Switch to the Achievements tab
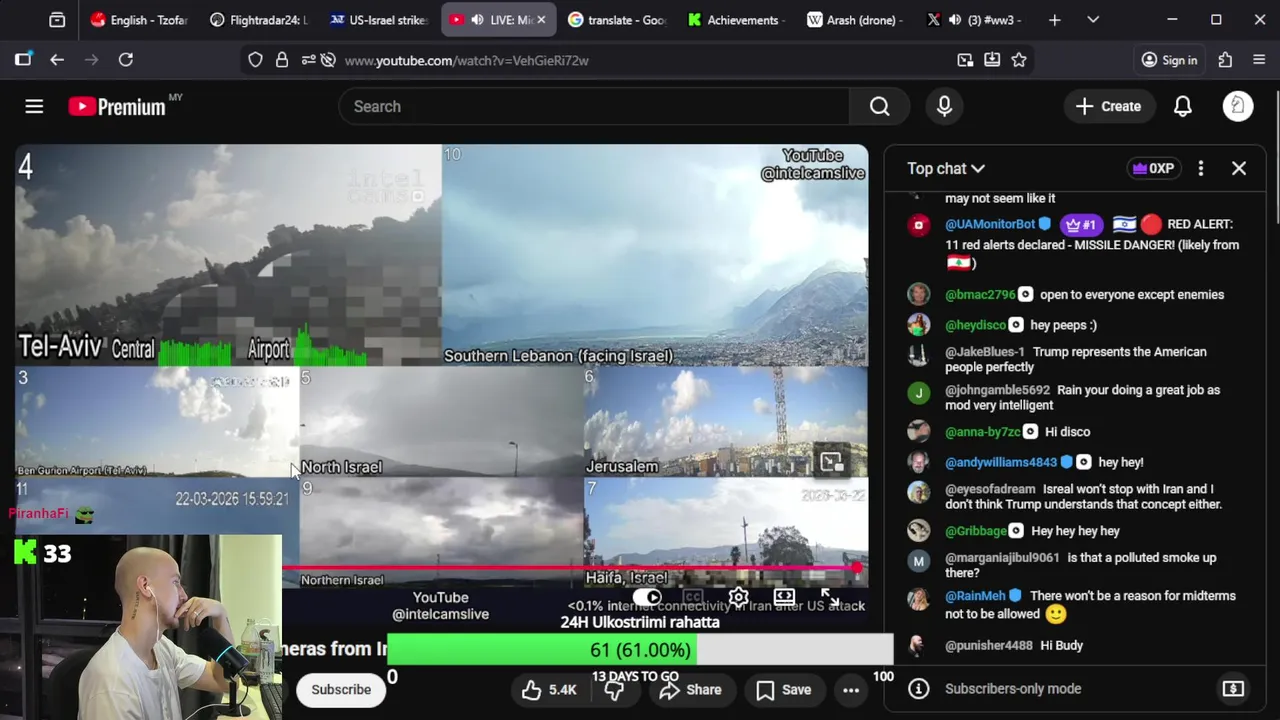 (x=737, y=20)
